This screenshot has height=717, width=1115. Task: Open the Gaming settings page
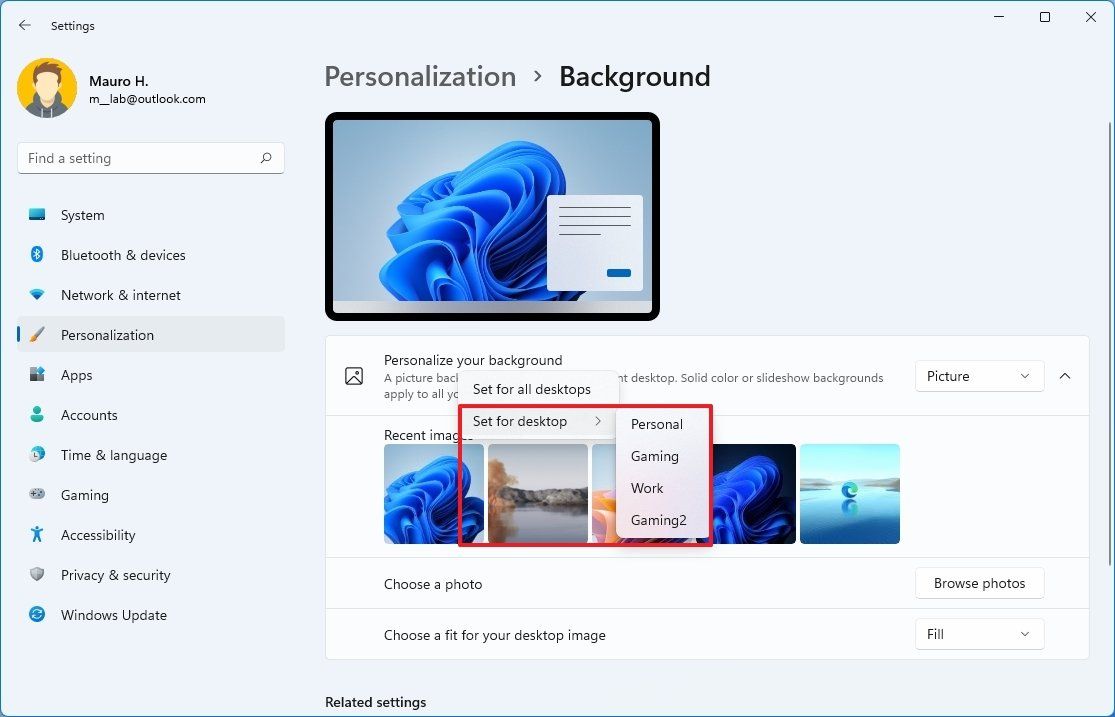84,495
